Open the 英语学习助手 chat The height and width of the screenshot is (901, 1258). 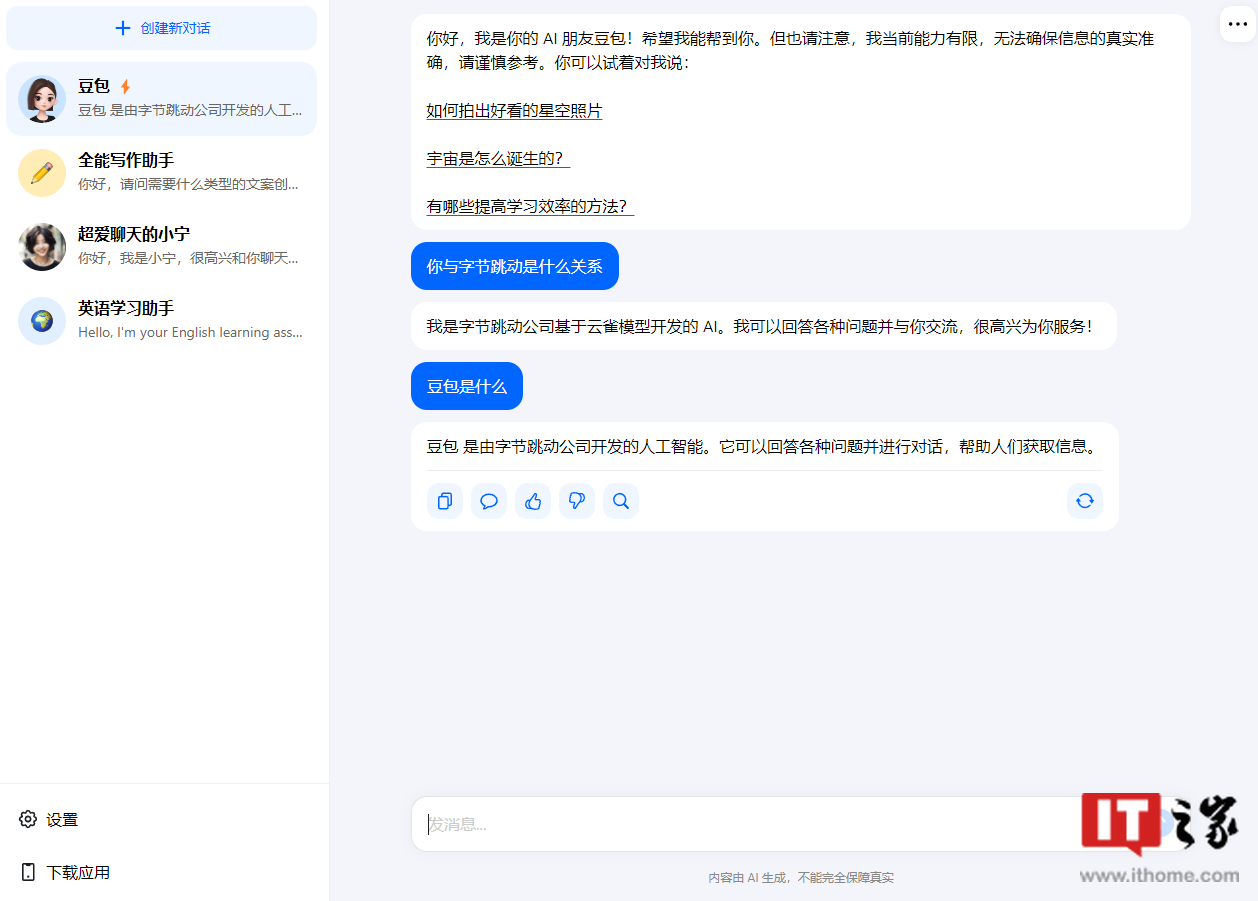click(160, 320)
